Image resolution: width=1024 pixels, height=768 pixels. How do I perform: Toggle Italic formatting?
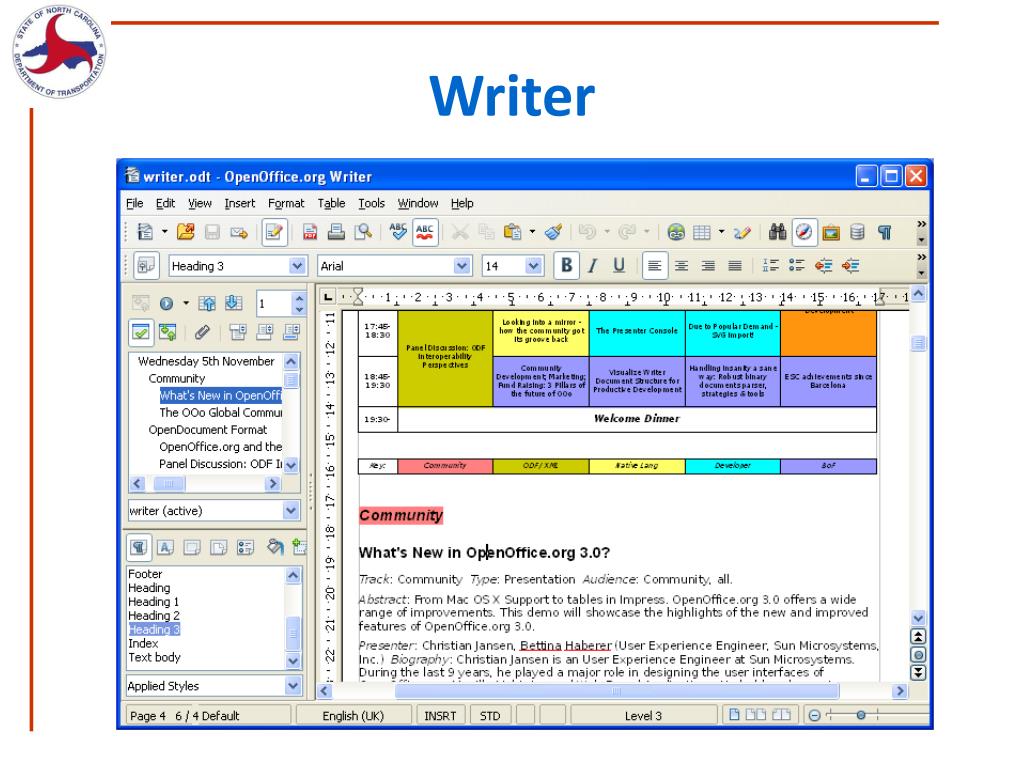(x=592, y=266)
